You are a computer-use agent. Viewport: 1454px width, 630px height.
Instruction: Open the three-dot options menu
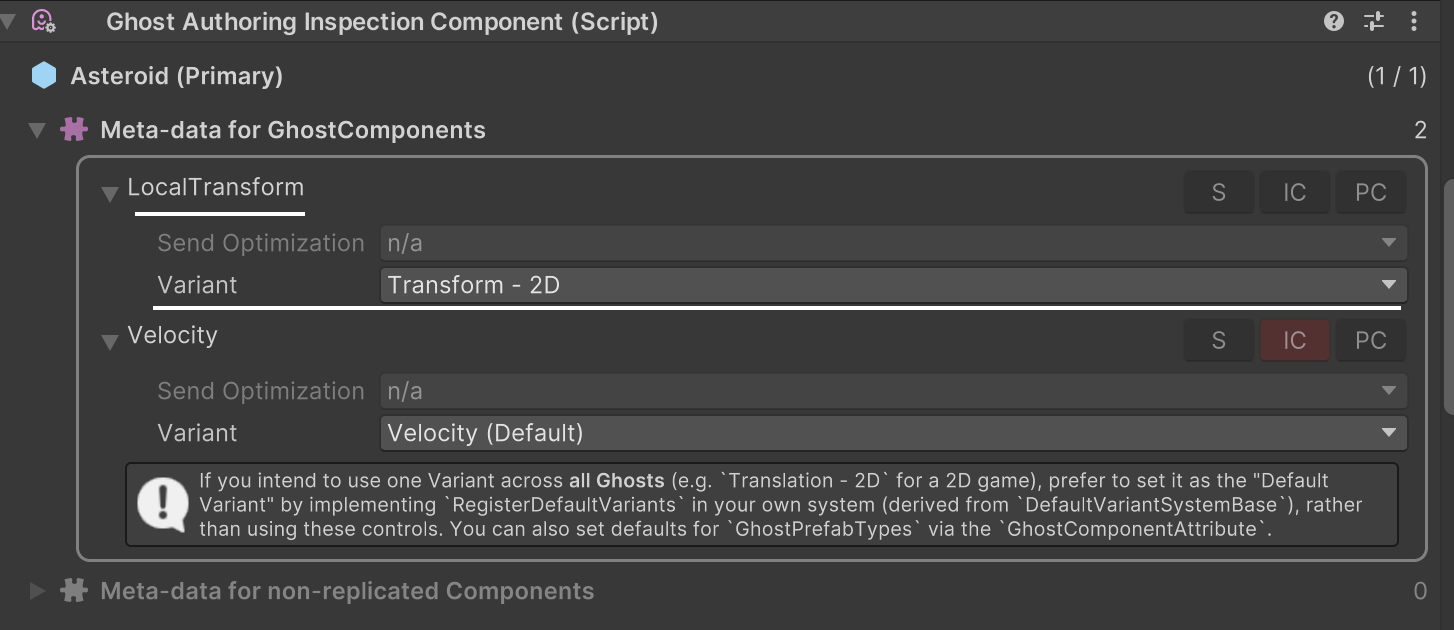[1414, 20]
